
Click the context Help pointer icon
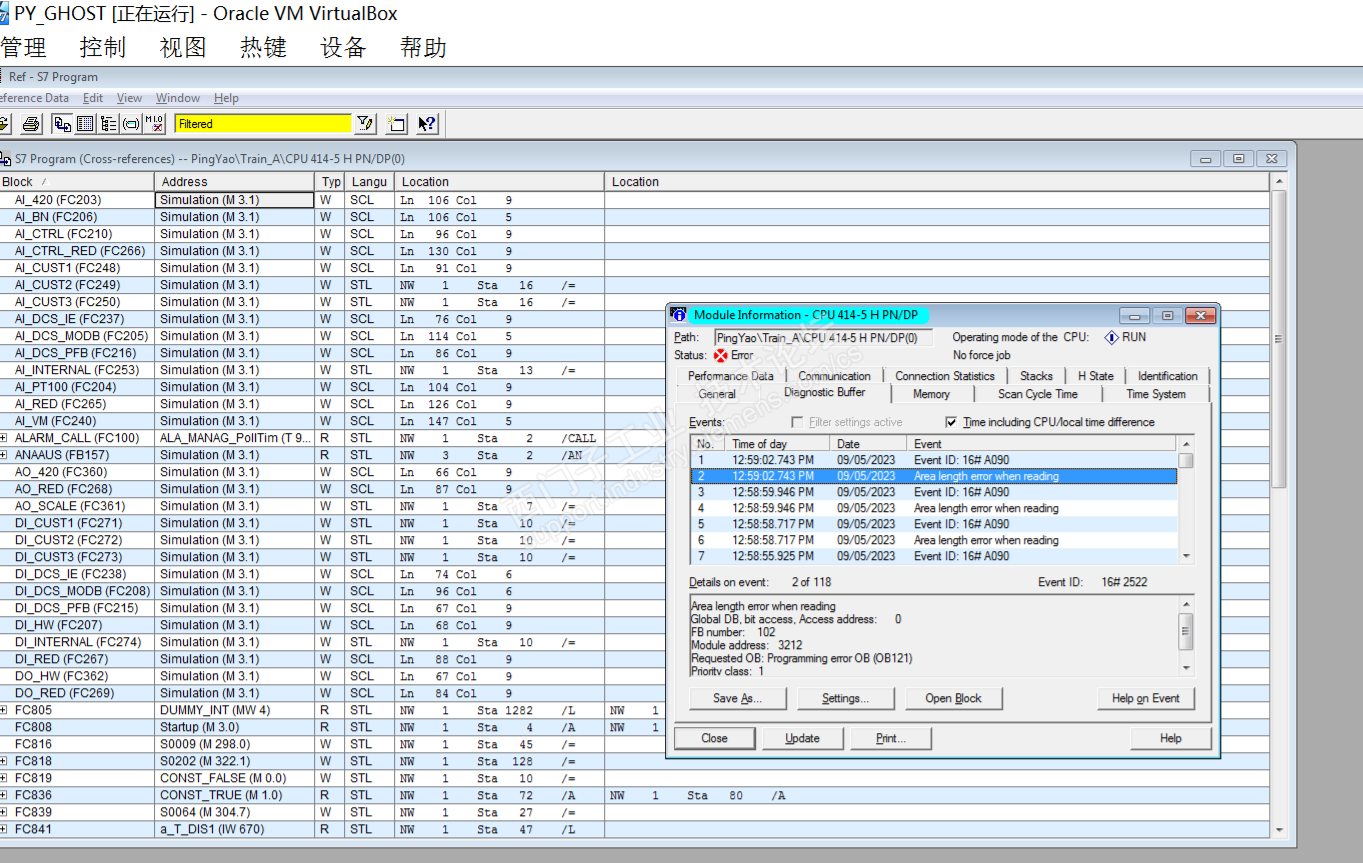point(427,124)
